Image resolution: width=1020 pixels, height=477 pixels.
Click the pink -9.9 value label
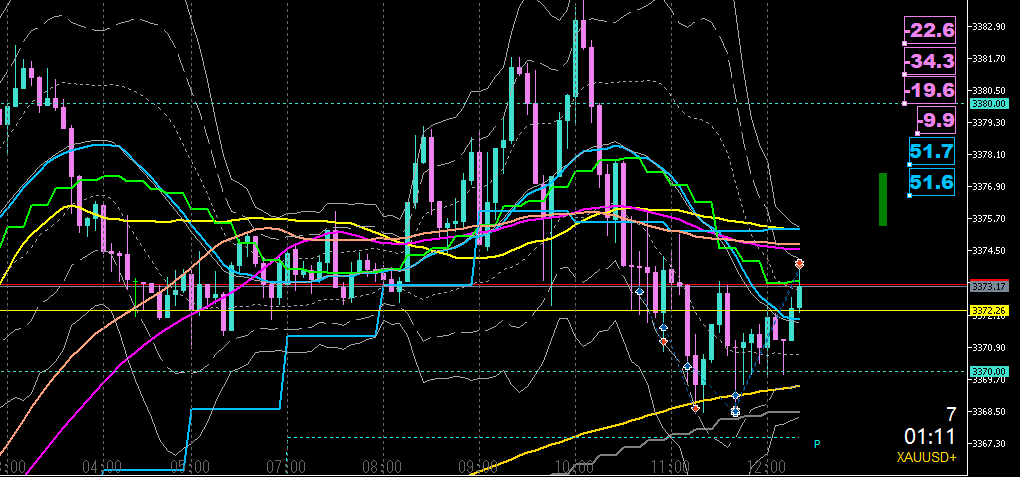(x=936, y=120)
